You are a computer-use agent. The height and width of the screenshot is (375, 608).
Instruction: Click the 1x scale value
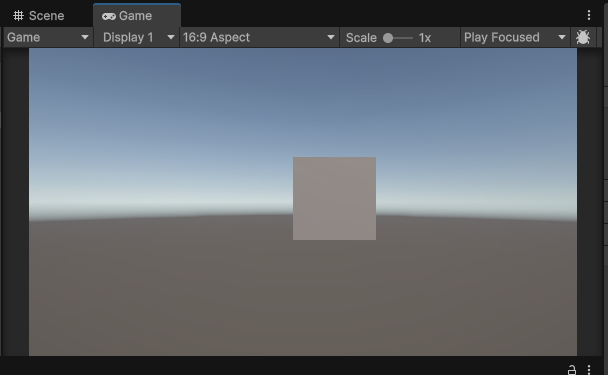pyautogui.click(x=425, y=38)
